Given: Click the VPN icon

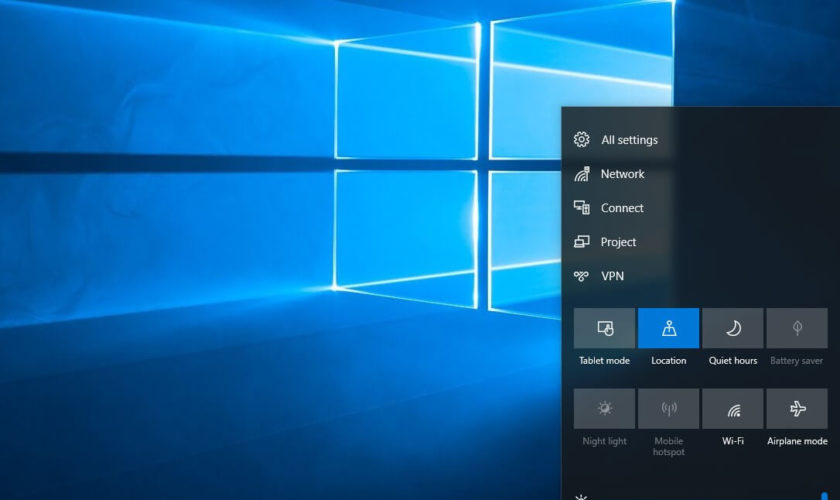Looking at the screenshot, I should (x=582, y=276).
